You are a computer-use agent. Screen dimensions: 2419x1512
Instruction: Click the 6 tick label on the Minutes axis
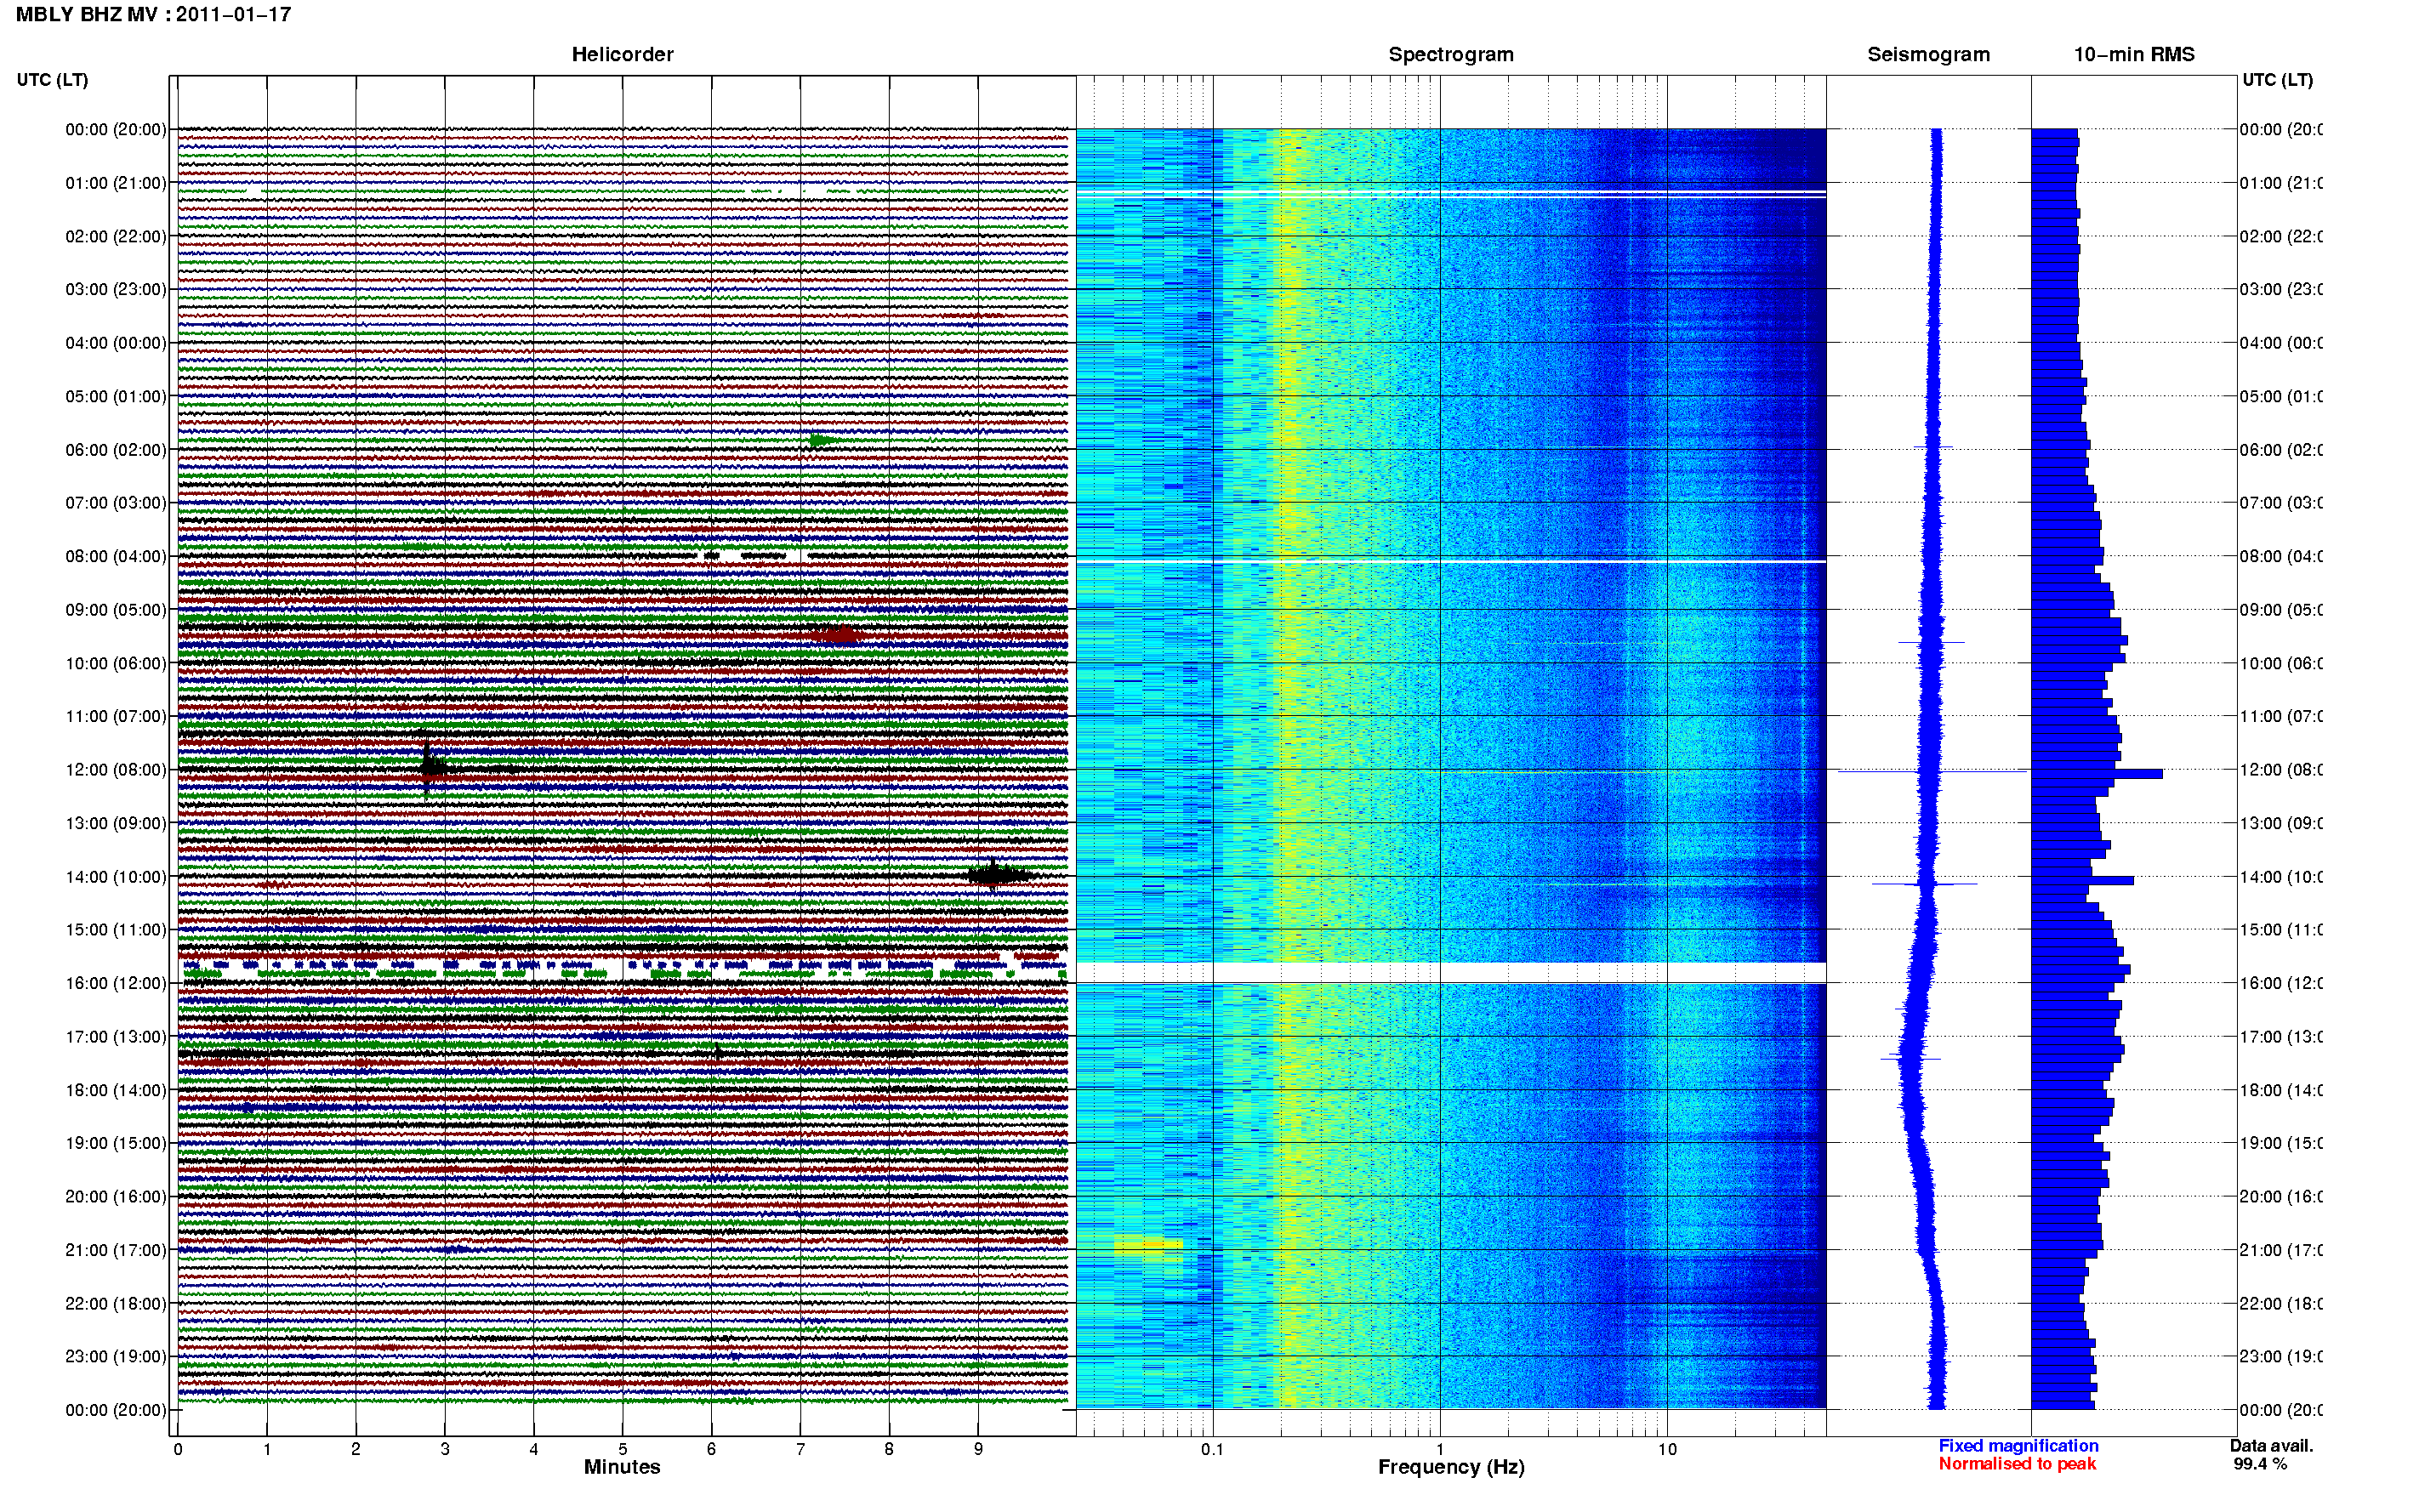tap(711, 1449)
